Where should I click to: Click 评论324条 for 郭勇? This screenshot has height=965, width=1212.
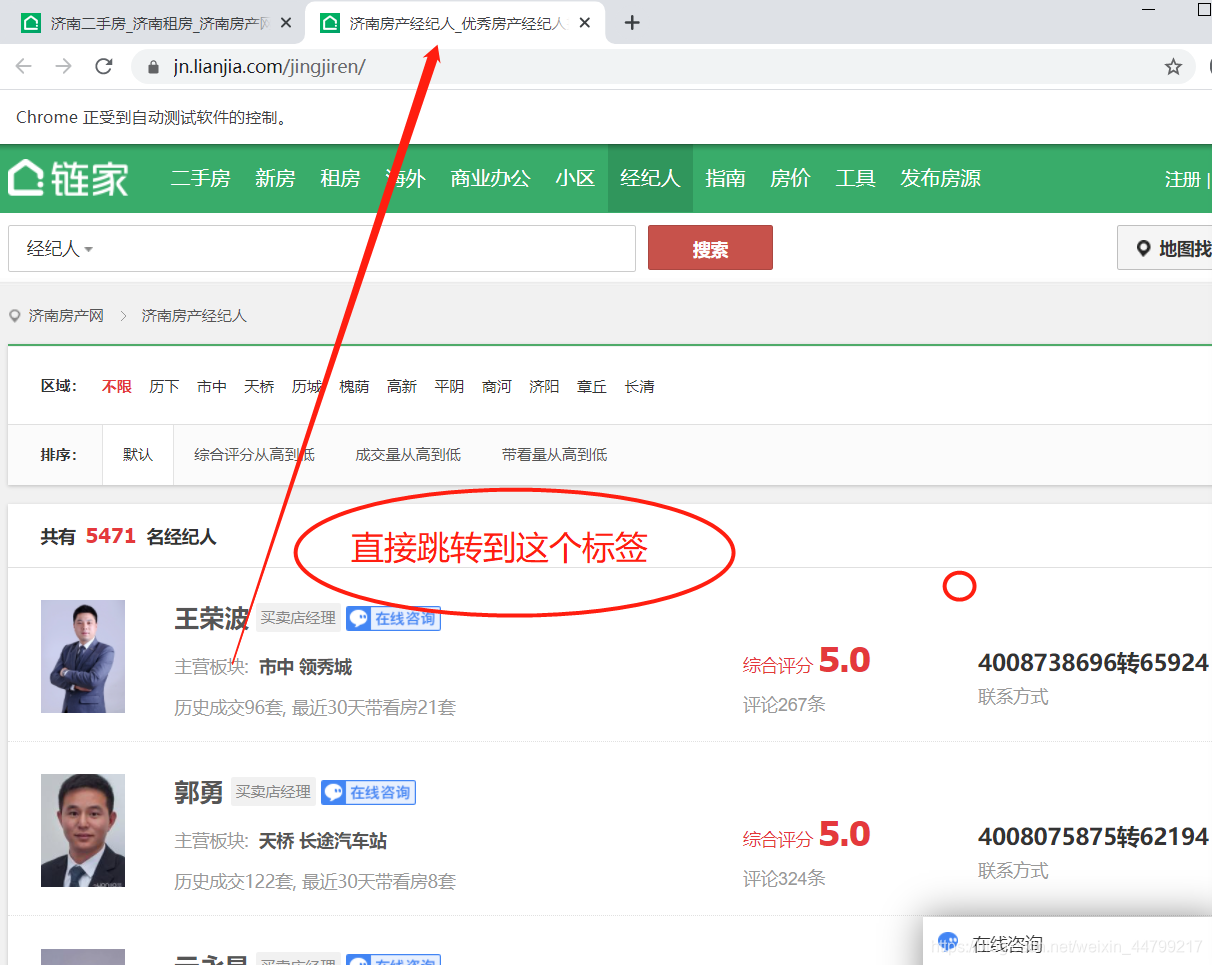click(784, 878)
